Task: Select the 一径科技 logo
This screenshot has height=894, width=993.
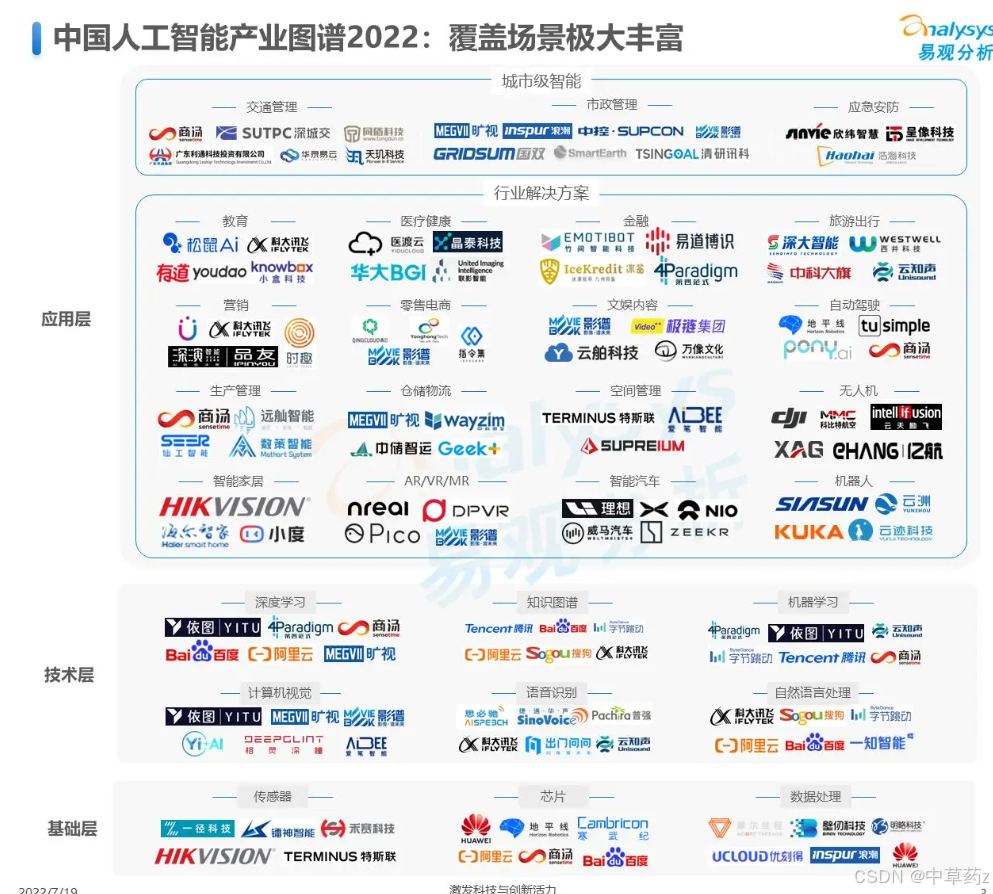Action: (198, 828)
